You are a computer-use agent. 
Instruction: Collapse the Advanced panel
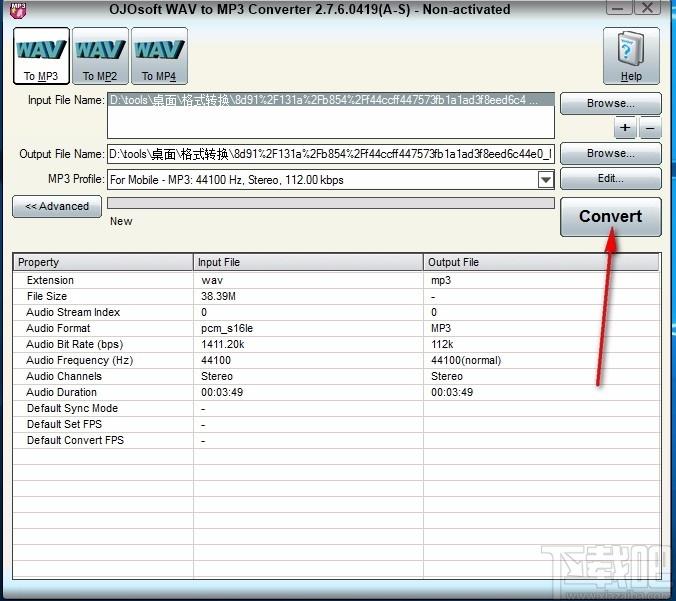57,207
